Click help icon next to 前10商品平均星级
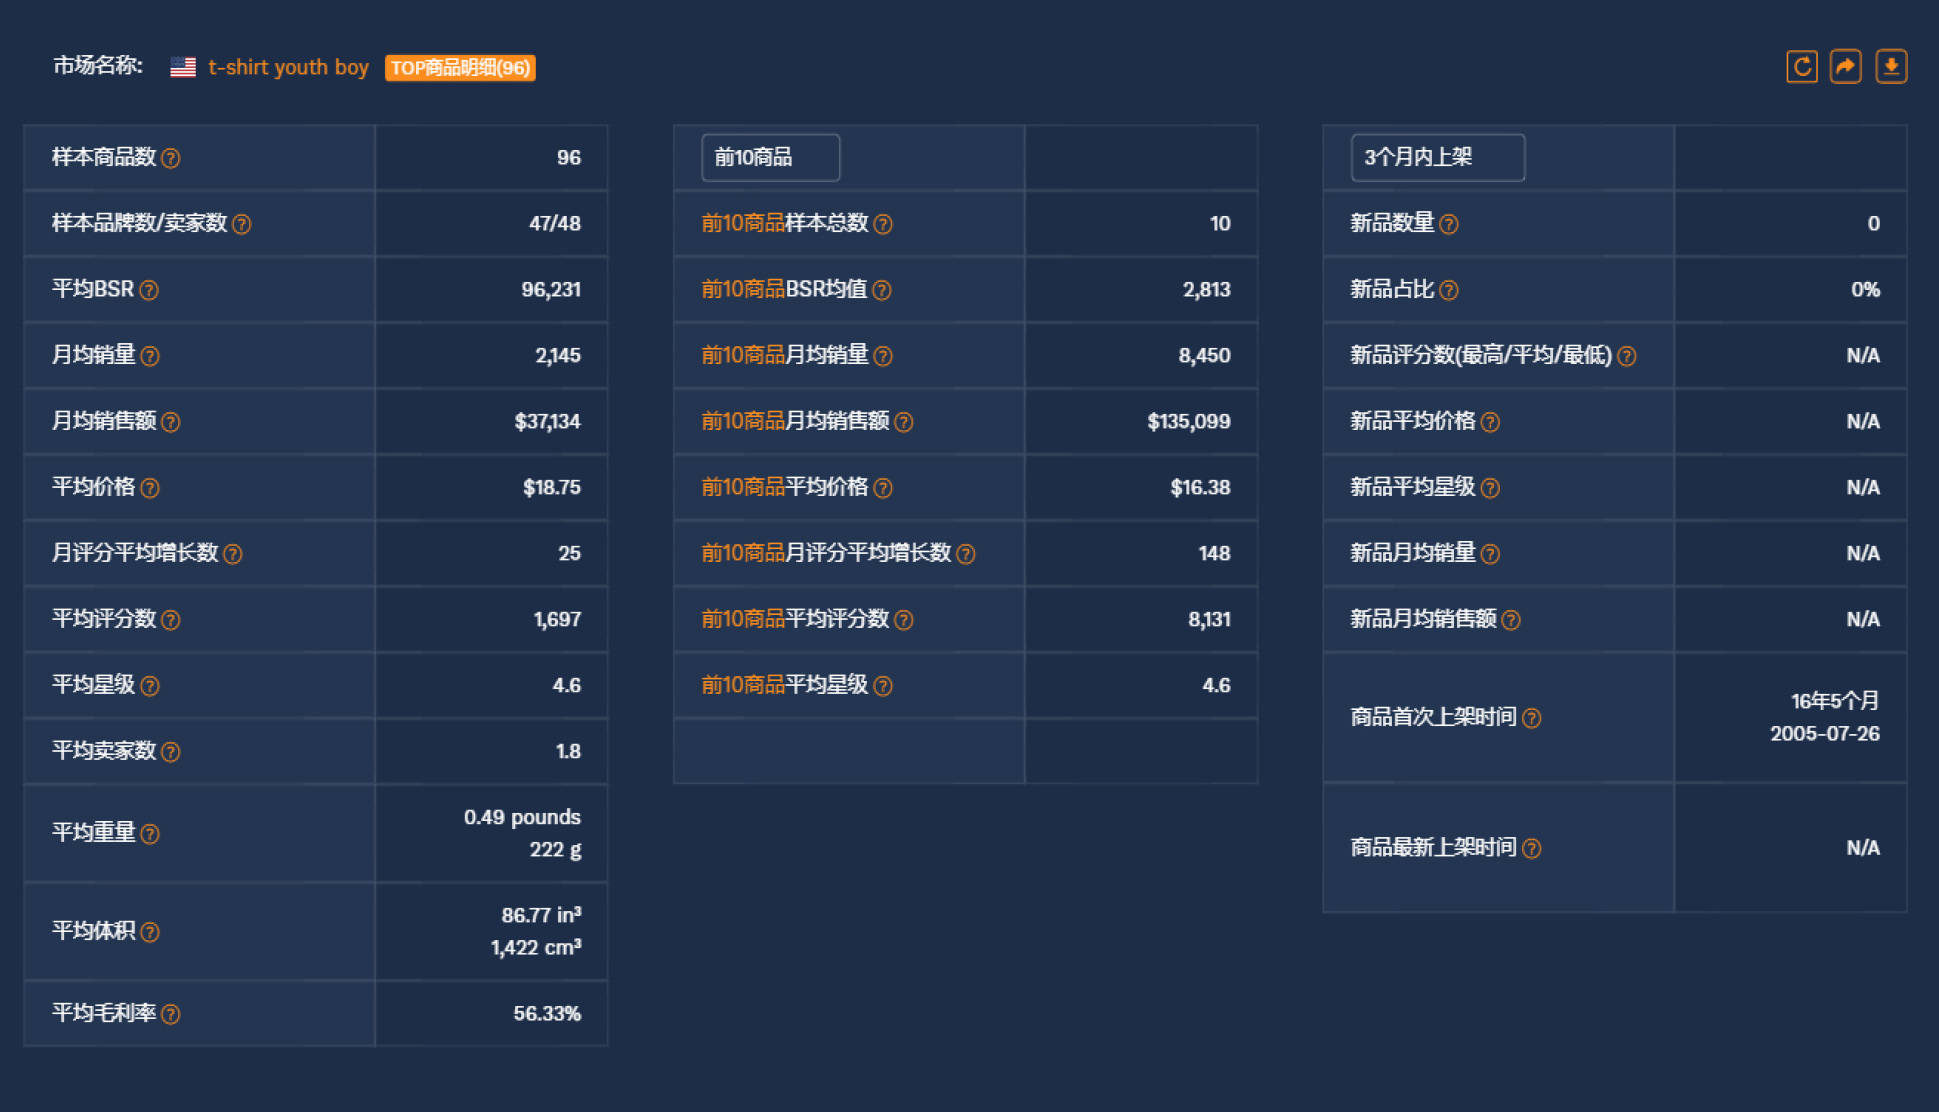Screen dimensions: 1939x1112 tap(883, 686)
